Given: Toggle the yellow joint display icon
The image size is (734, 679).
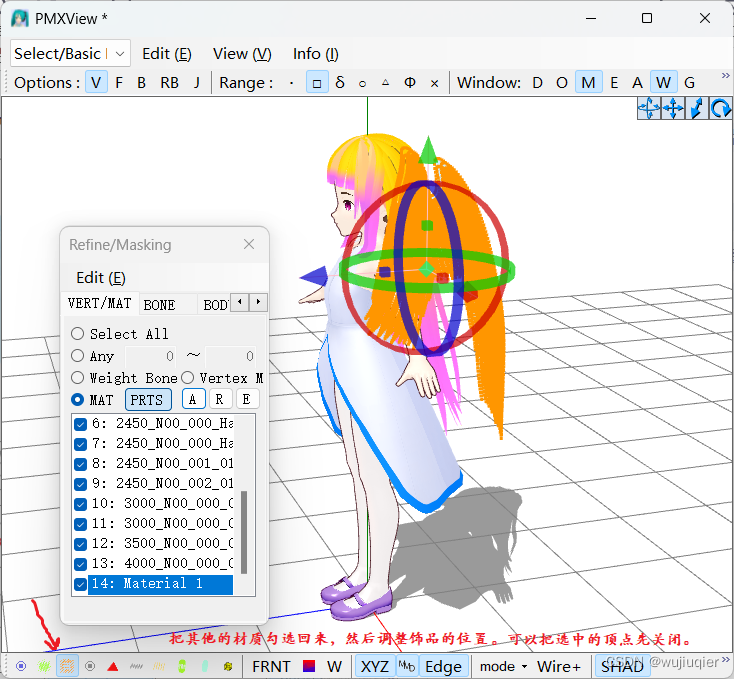Looking at the screenshot, I should (x=228, y=666).
